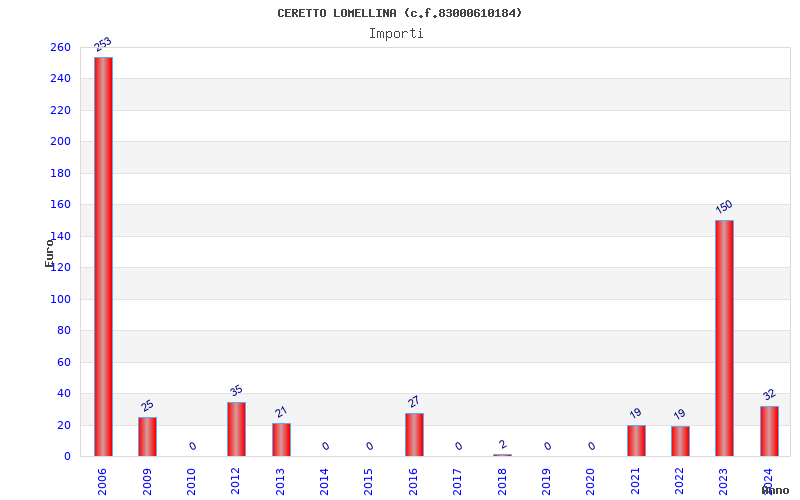Click the Euro y-axis label
Screen dimensions: 800x500
coord(49,253)
